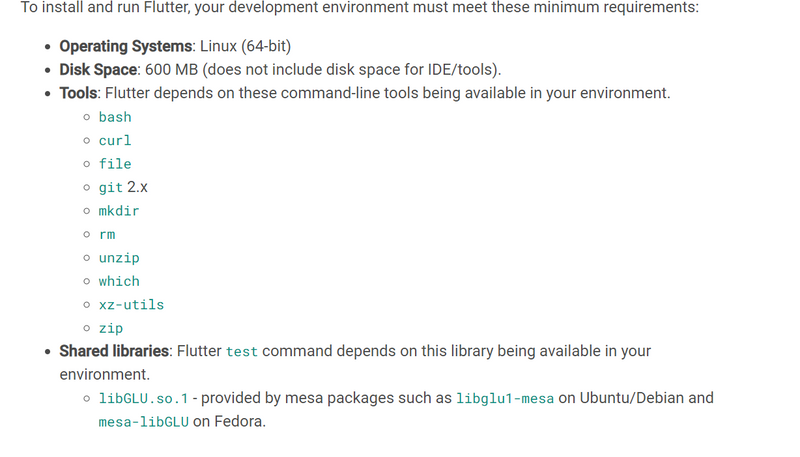This screenshot has width=800, height=457.
Task: Click the Operating Systems bold heading
Action: [x=126, y=46]
